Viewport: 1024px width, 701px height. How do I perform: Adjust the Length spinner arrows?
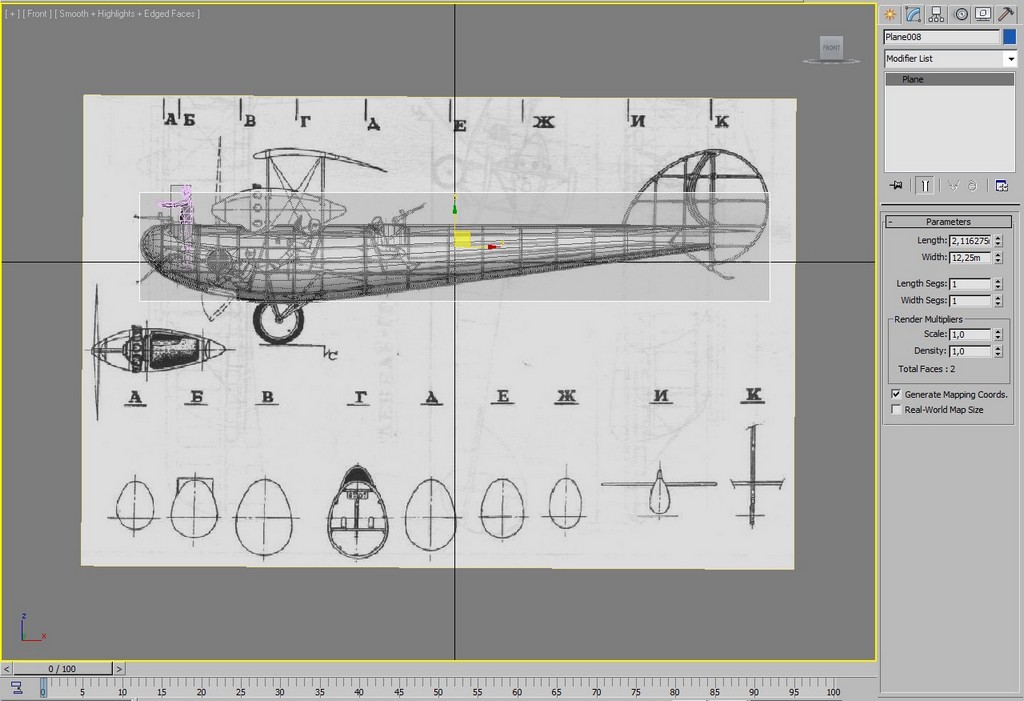pyautogui.click(x=998, y=240)
